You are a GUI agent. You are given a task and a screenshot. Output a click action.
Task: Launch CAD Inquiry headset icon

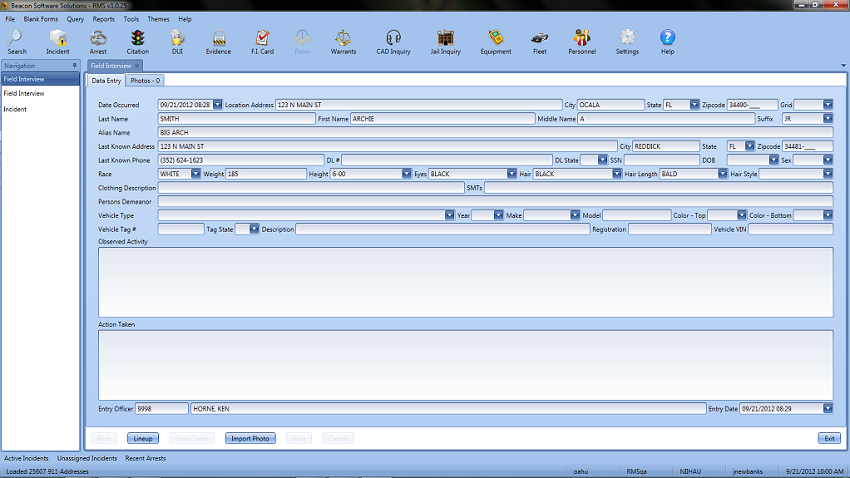coord(394,39)
